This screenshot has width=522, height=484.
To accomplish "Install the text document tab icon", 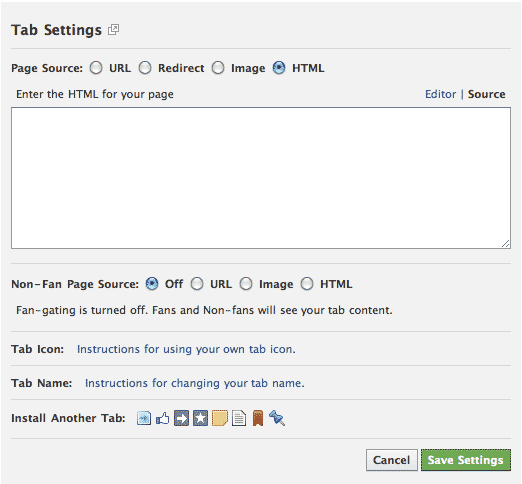I will point(239,418).
